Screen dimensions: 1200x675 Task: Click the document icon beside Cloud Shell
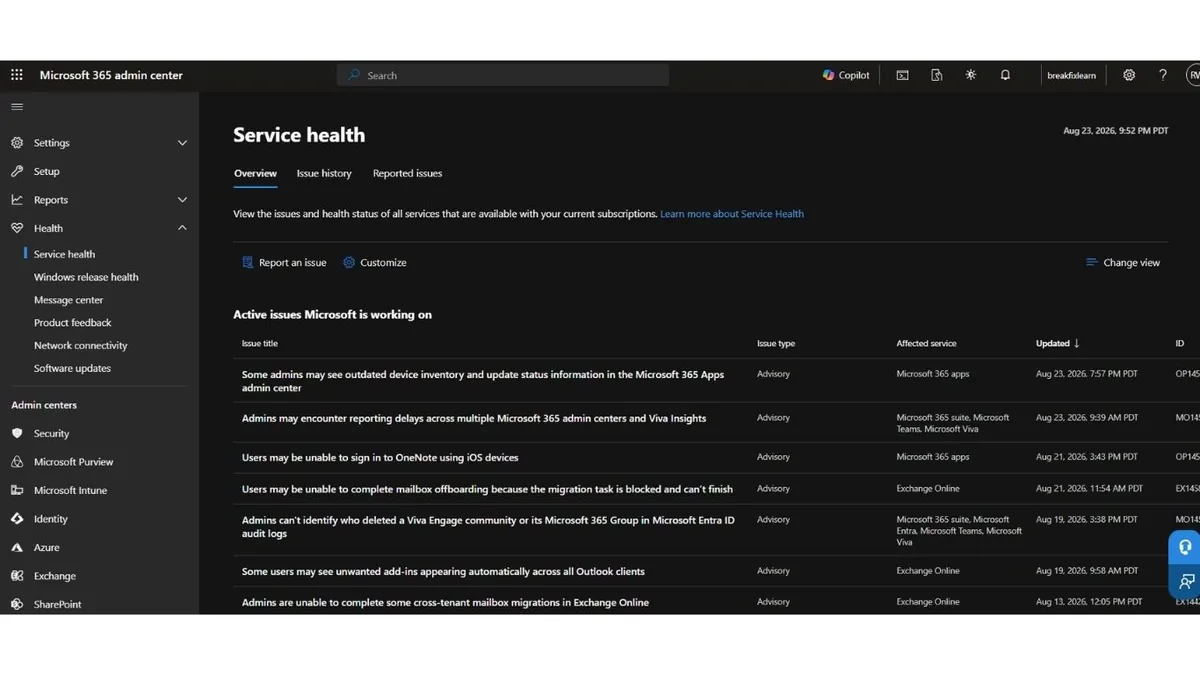(x=937, y=75)
